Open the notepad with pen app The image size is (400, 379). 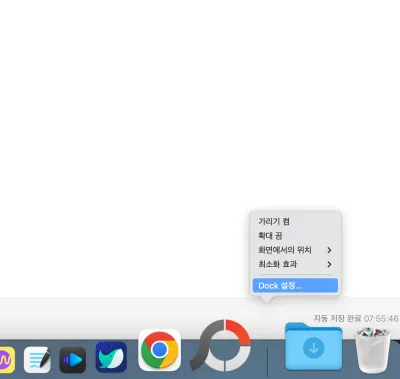[37, 360]
